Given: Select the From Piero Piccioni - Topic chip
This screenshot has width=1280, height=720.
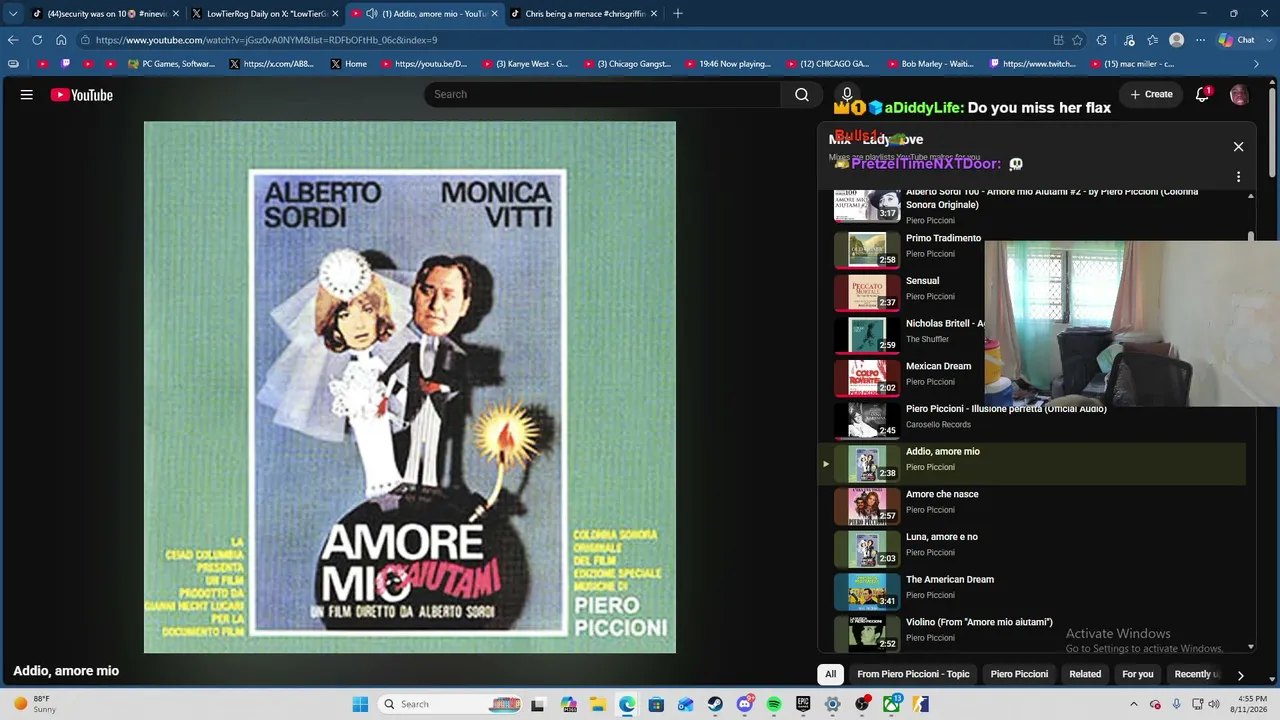Looking at the screenshot, I should click(913, 674).
